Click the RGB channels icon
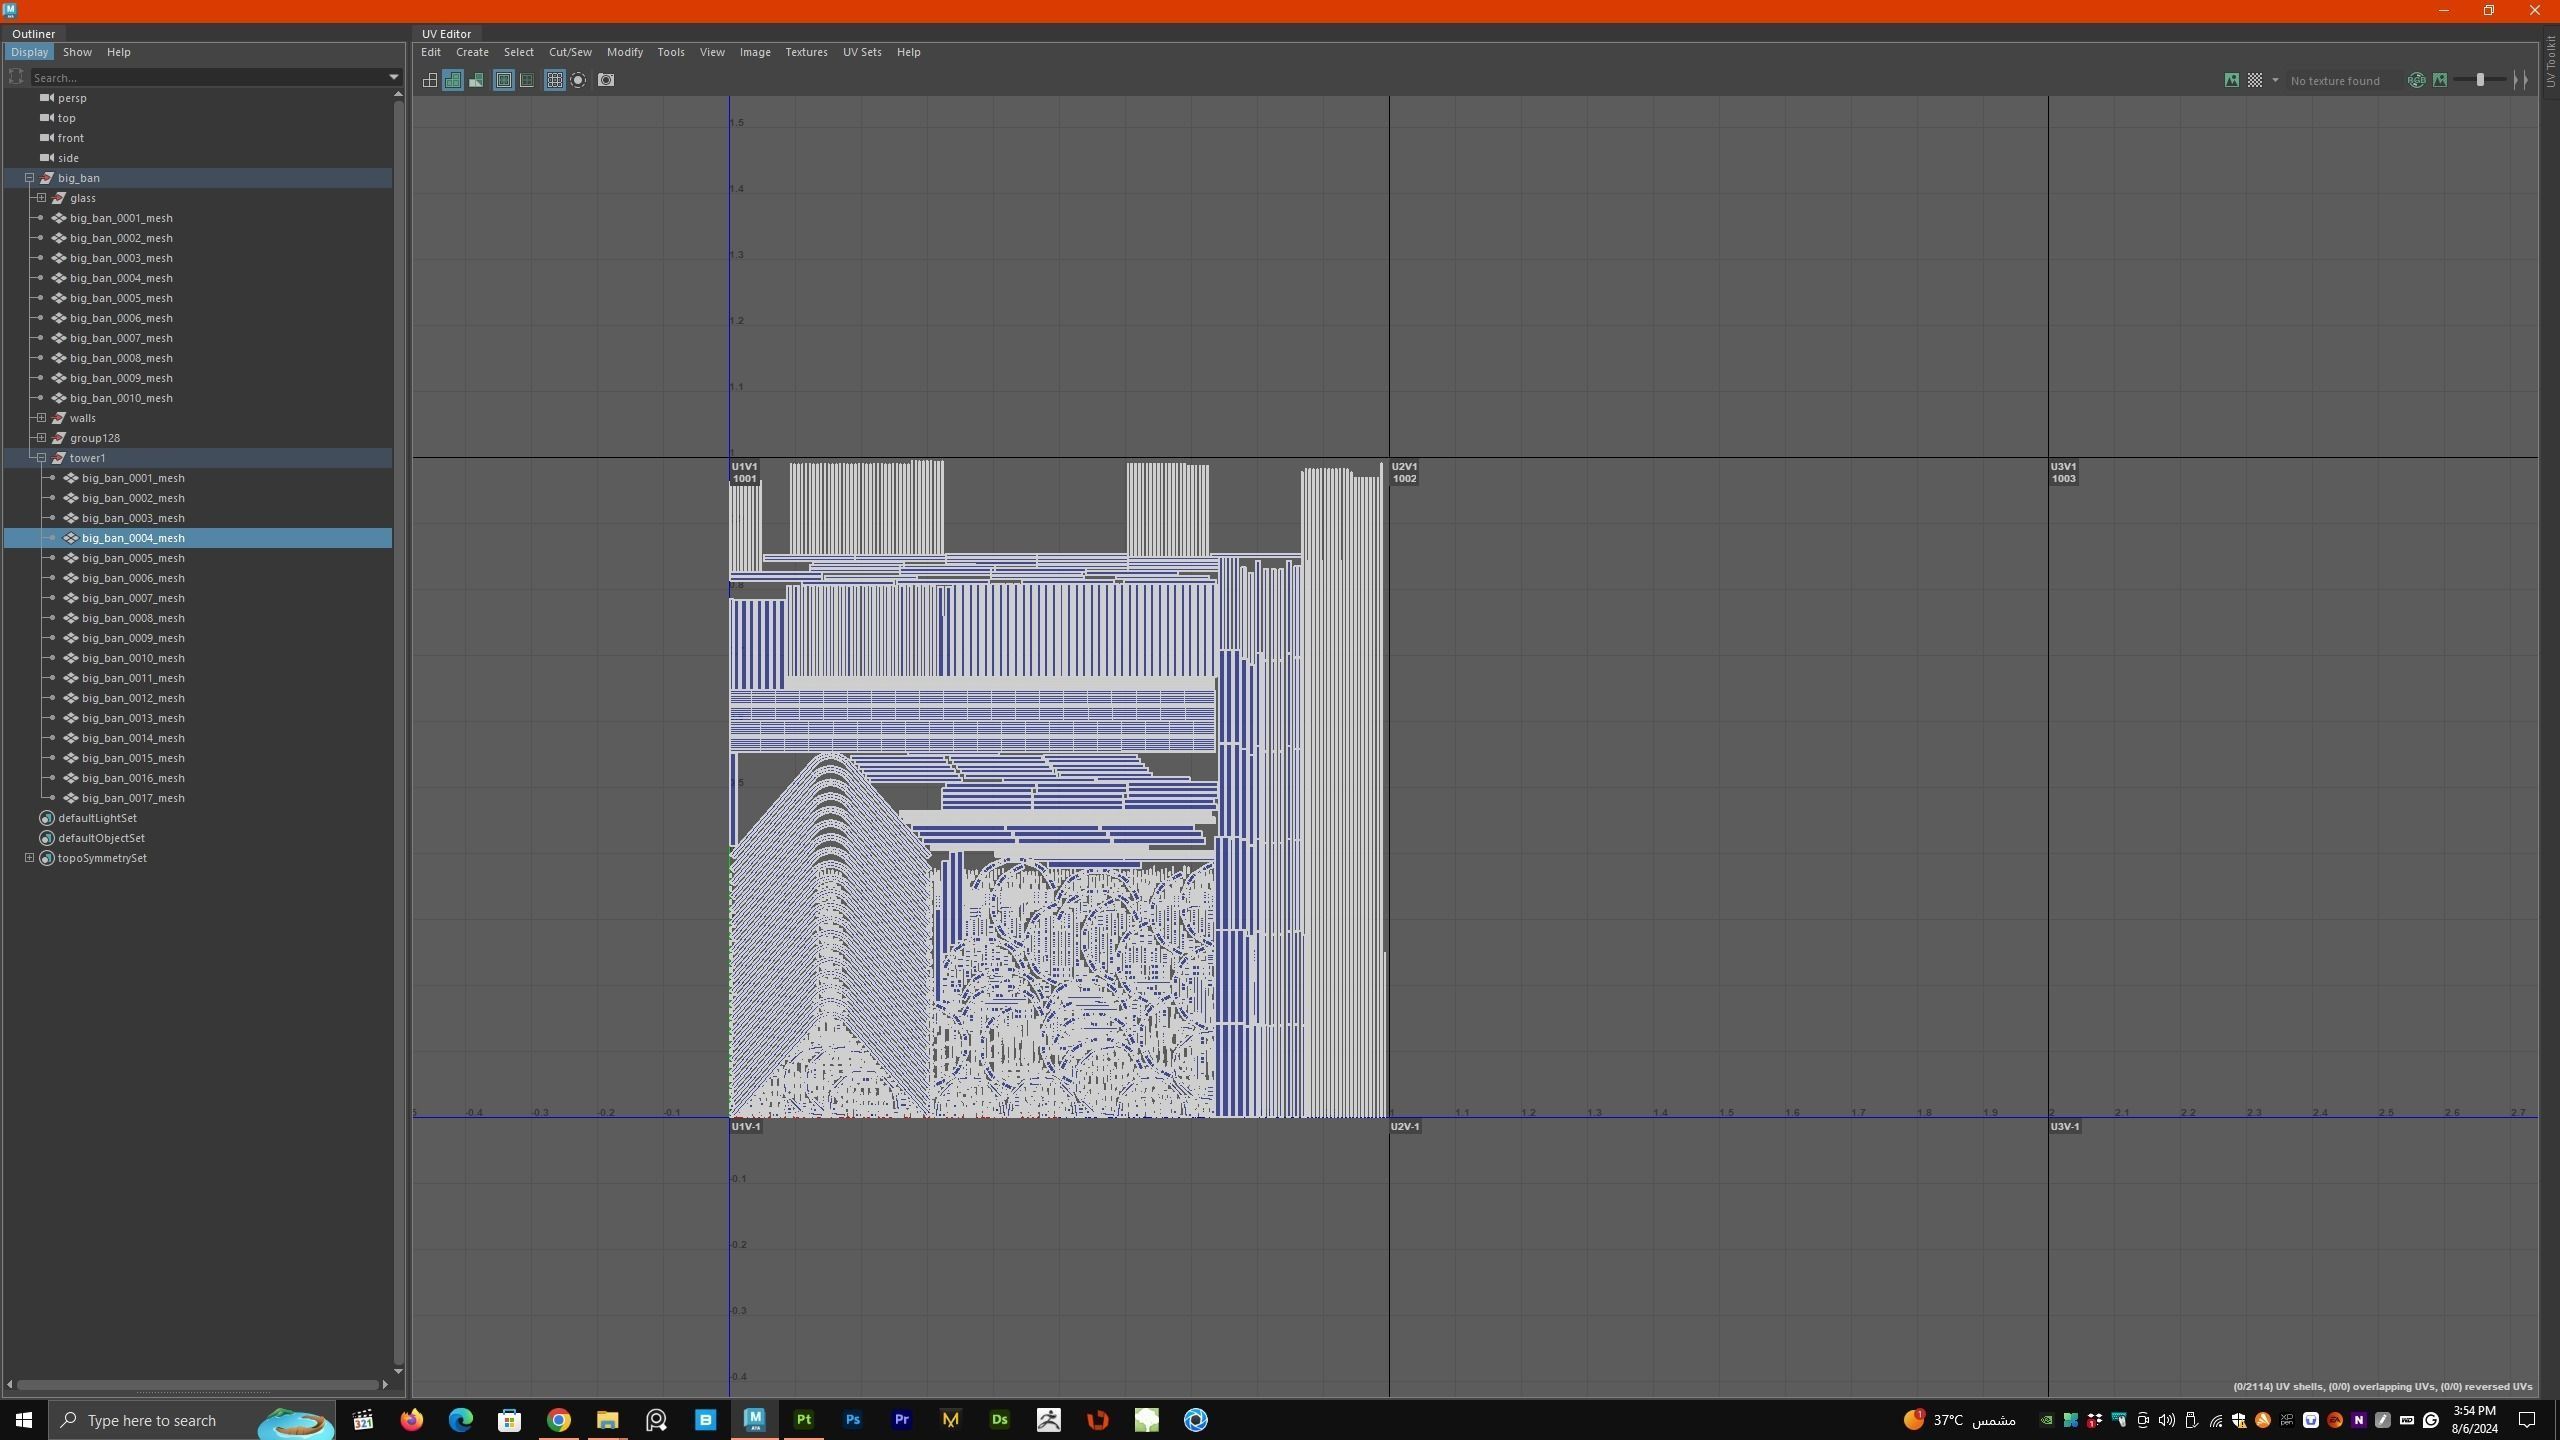This screenshot has height=1440, width=2560. [x=2416, y=80]
